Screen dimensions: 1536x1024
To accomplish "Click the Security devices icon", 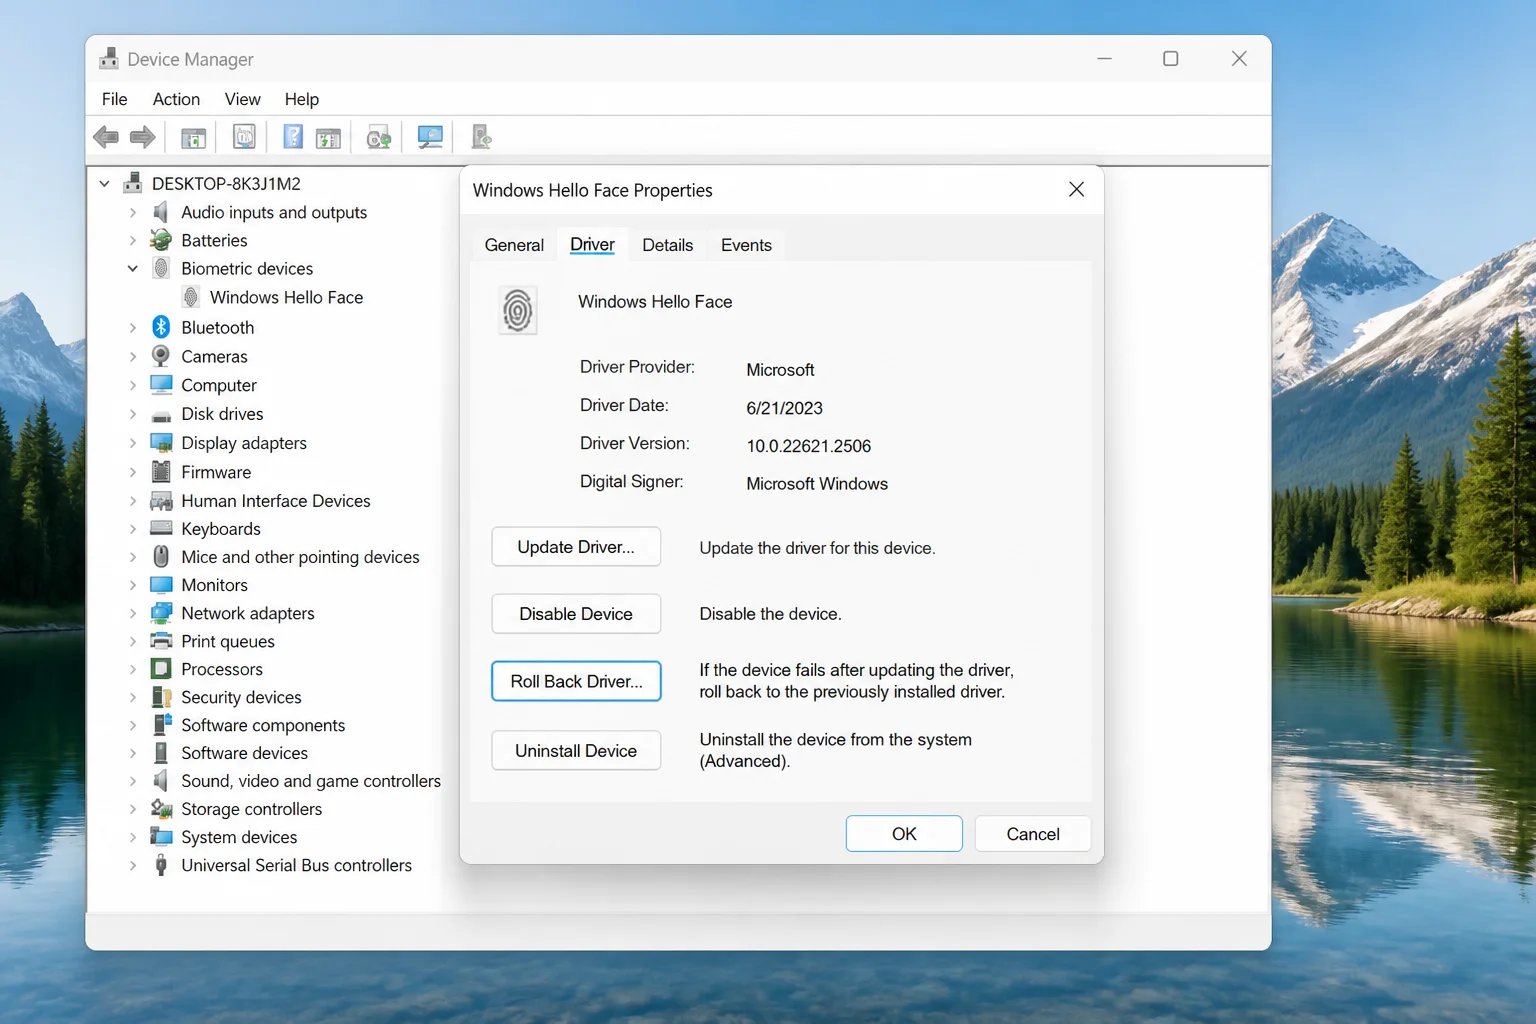I will [161, 697].
